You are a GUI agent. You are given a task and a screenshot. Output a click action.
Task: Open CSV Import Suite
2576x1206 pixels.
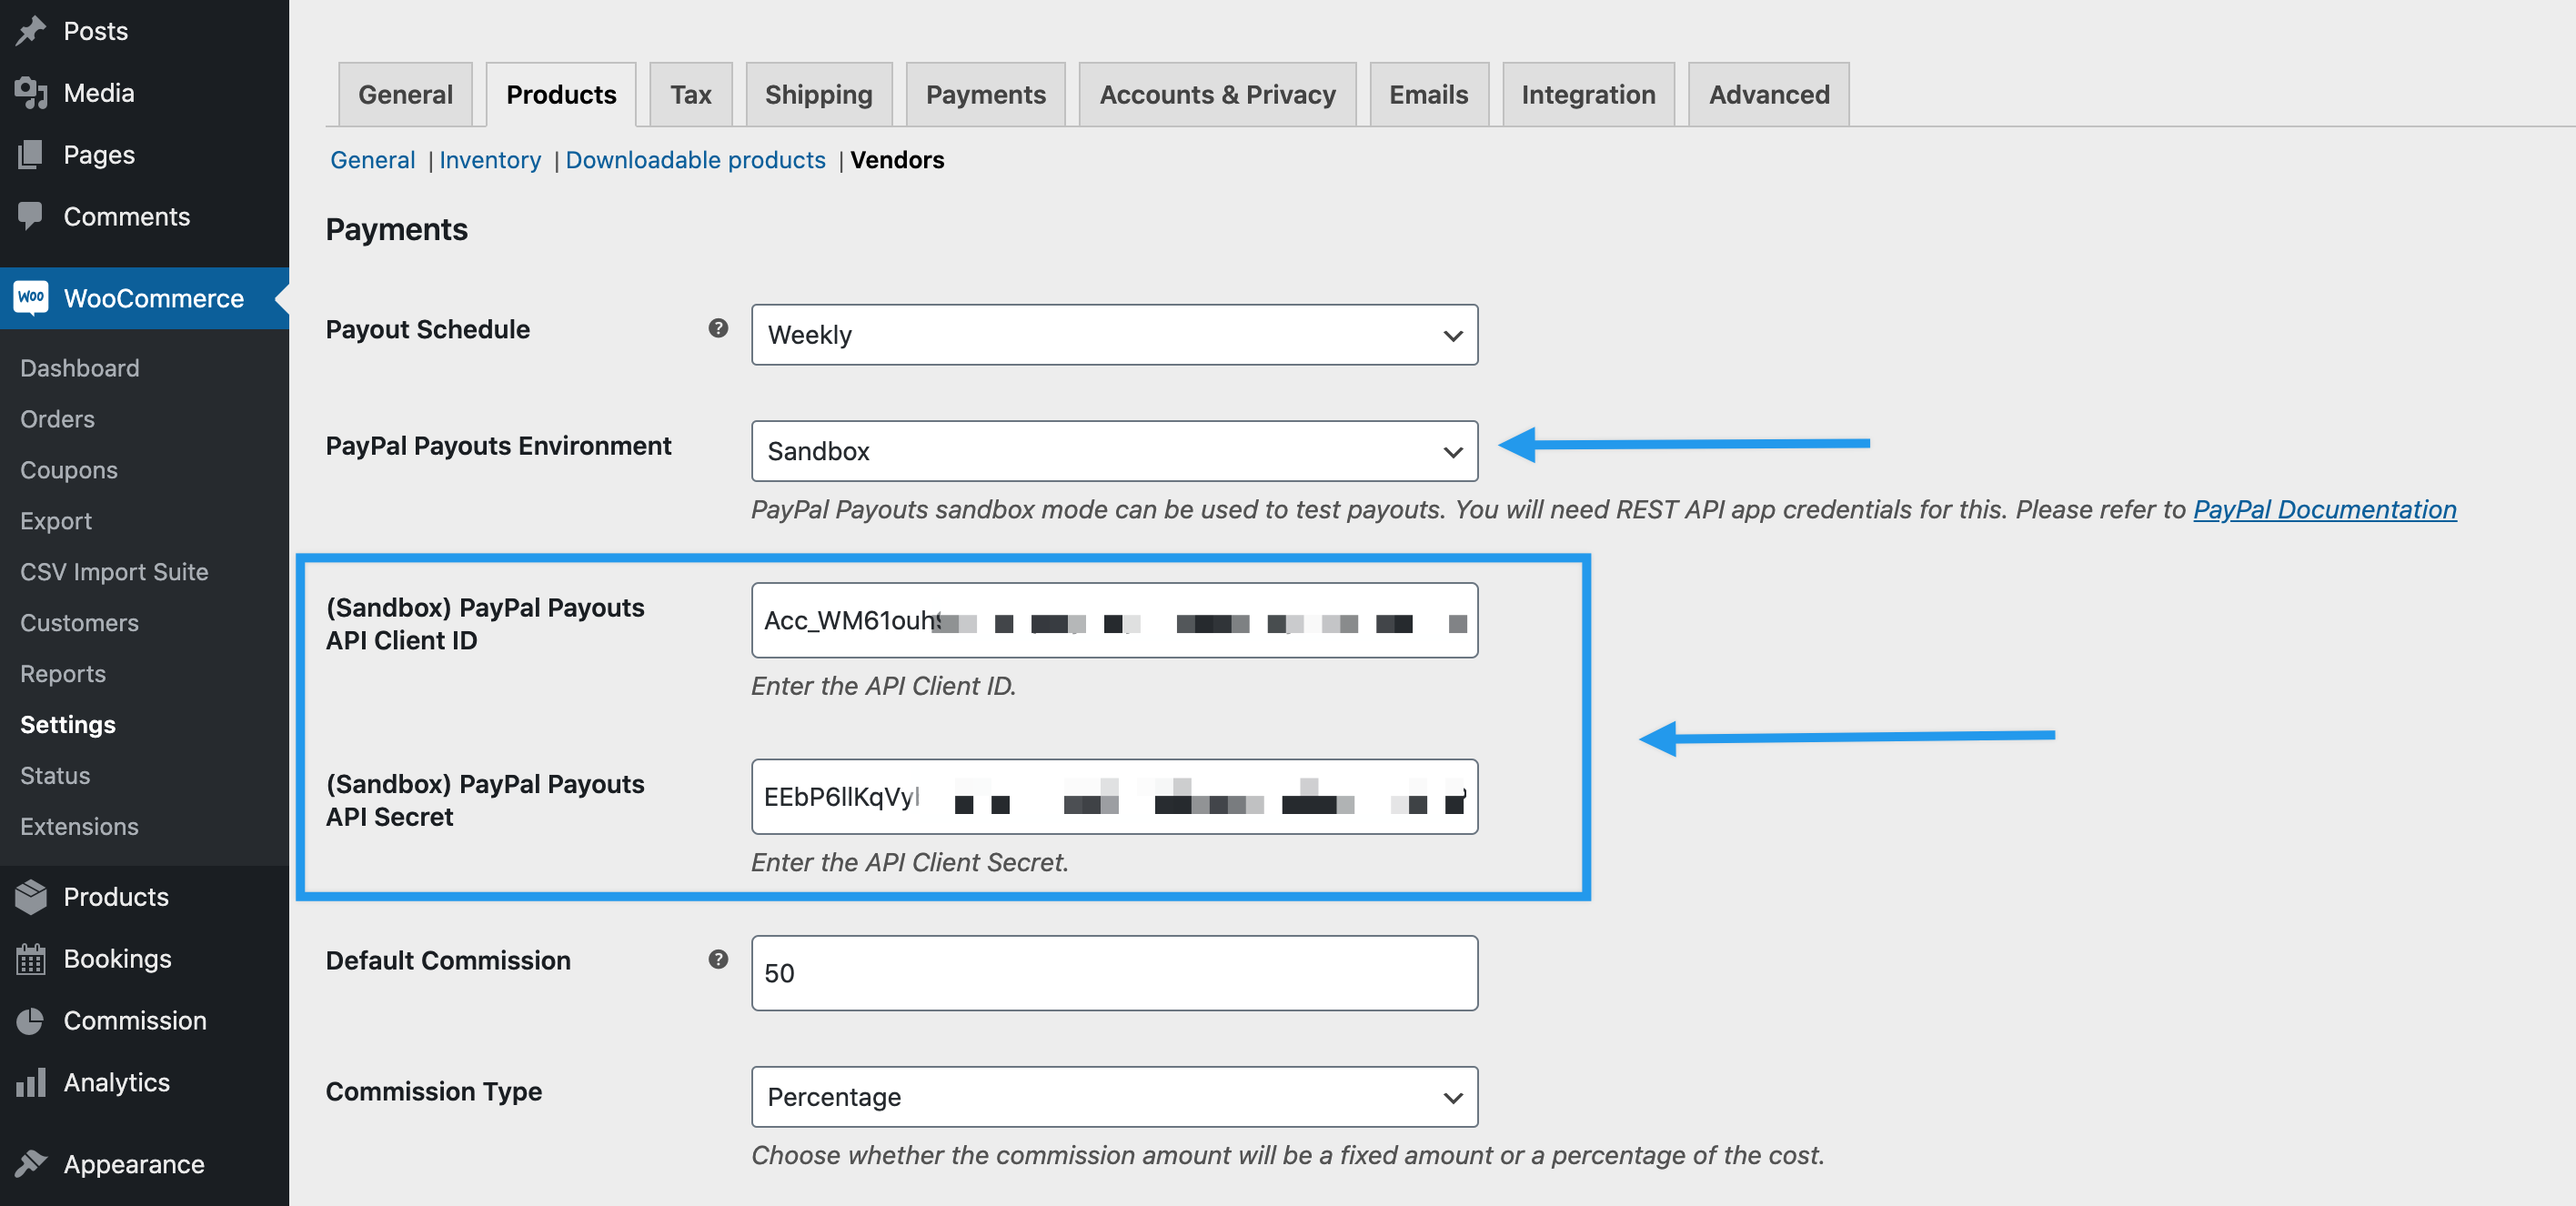[114, 571]
